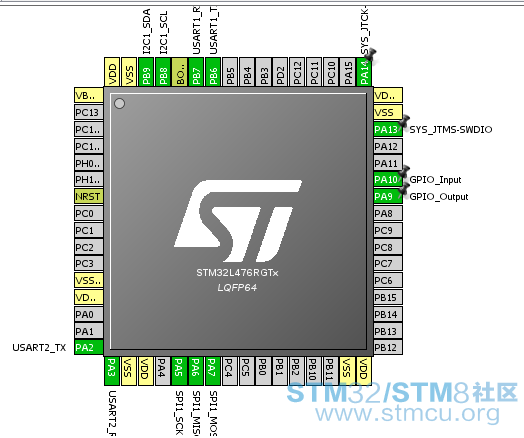The image size is (524, 438).
Task: Click the PC8 pin
Action: (x=388, y=247)
